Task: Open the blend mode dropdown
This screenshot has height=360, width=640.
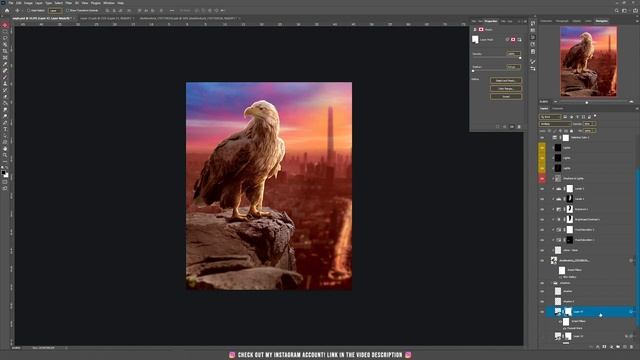Action: click(555, 124)
